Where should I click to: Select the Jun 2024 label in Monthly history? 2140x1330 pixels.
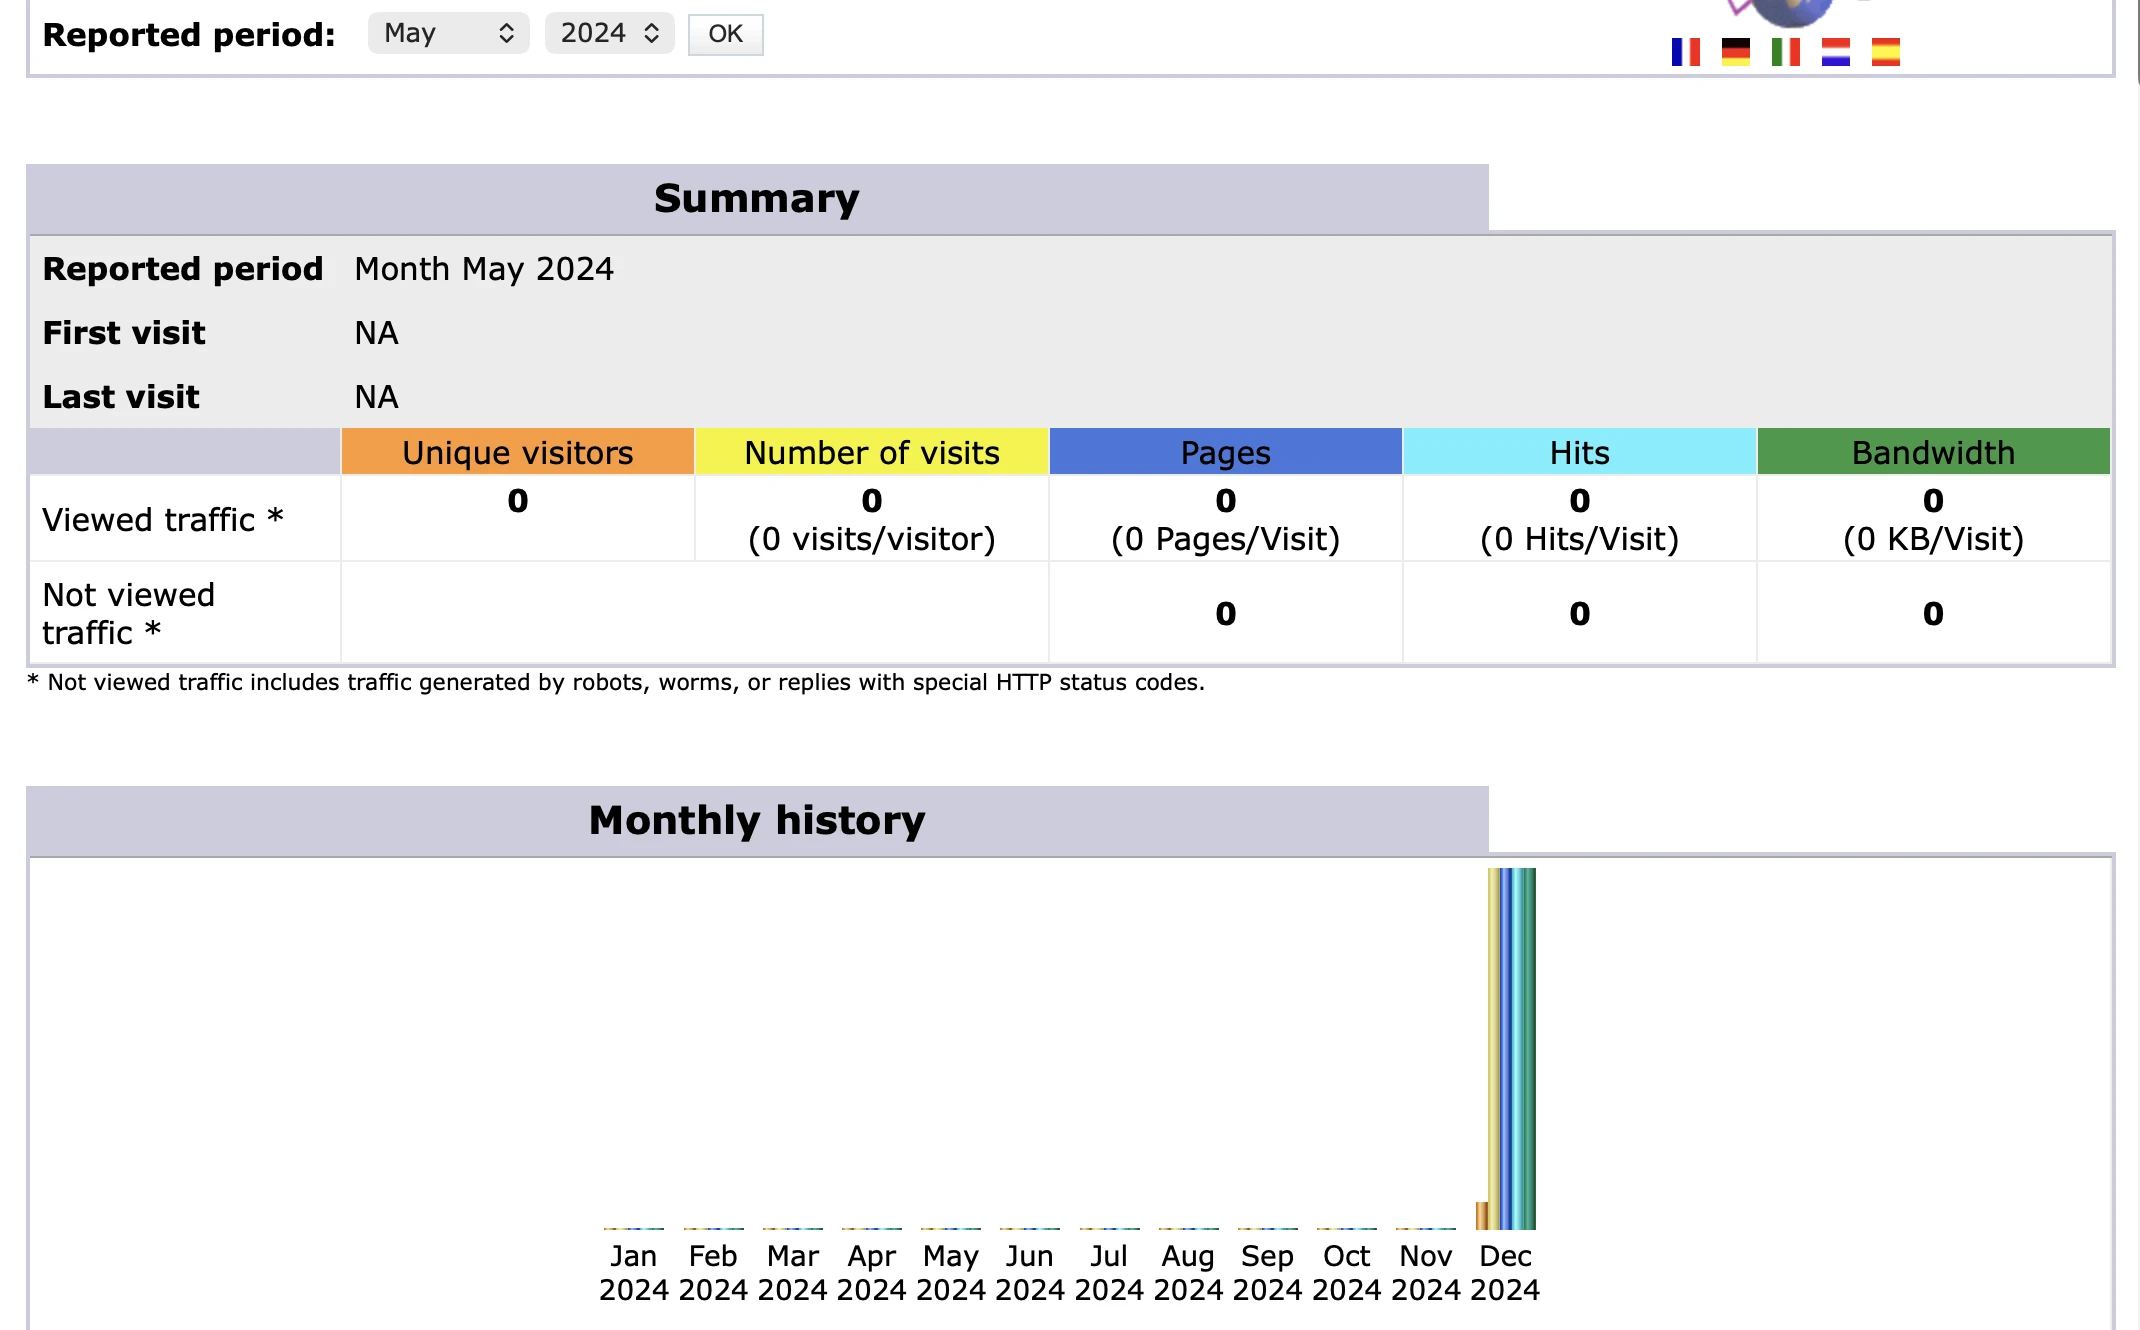(x=1030, y=1273)
